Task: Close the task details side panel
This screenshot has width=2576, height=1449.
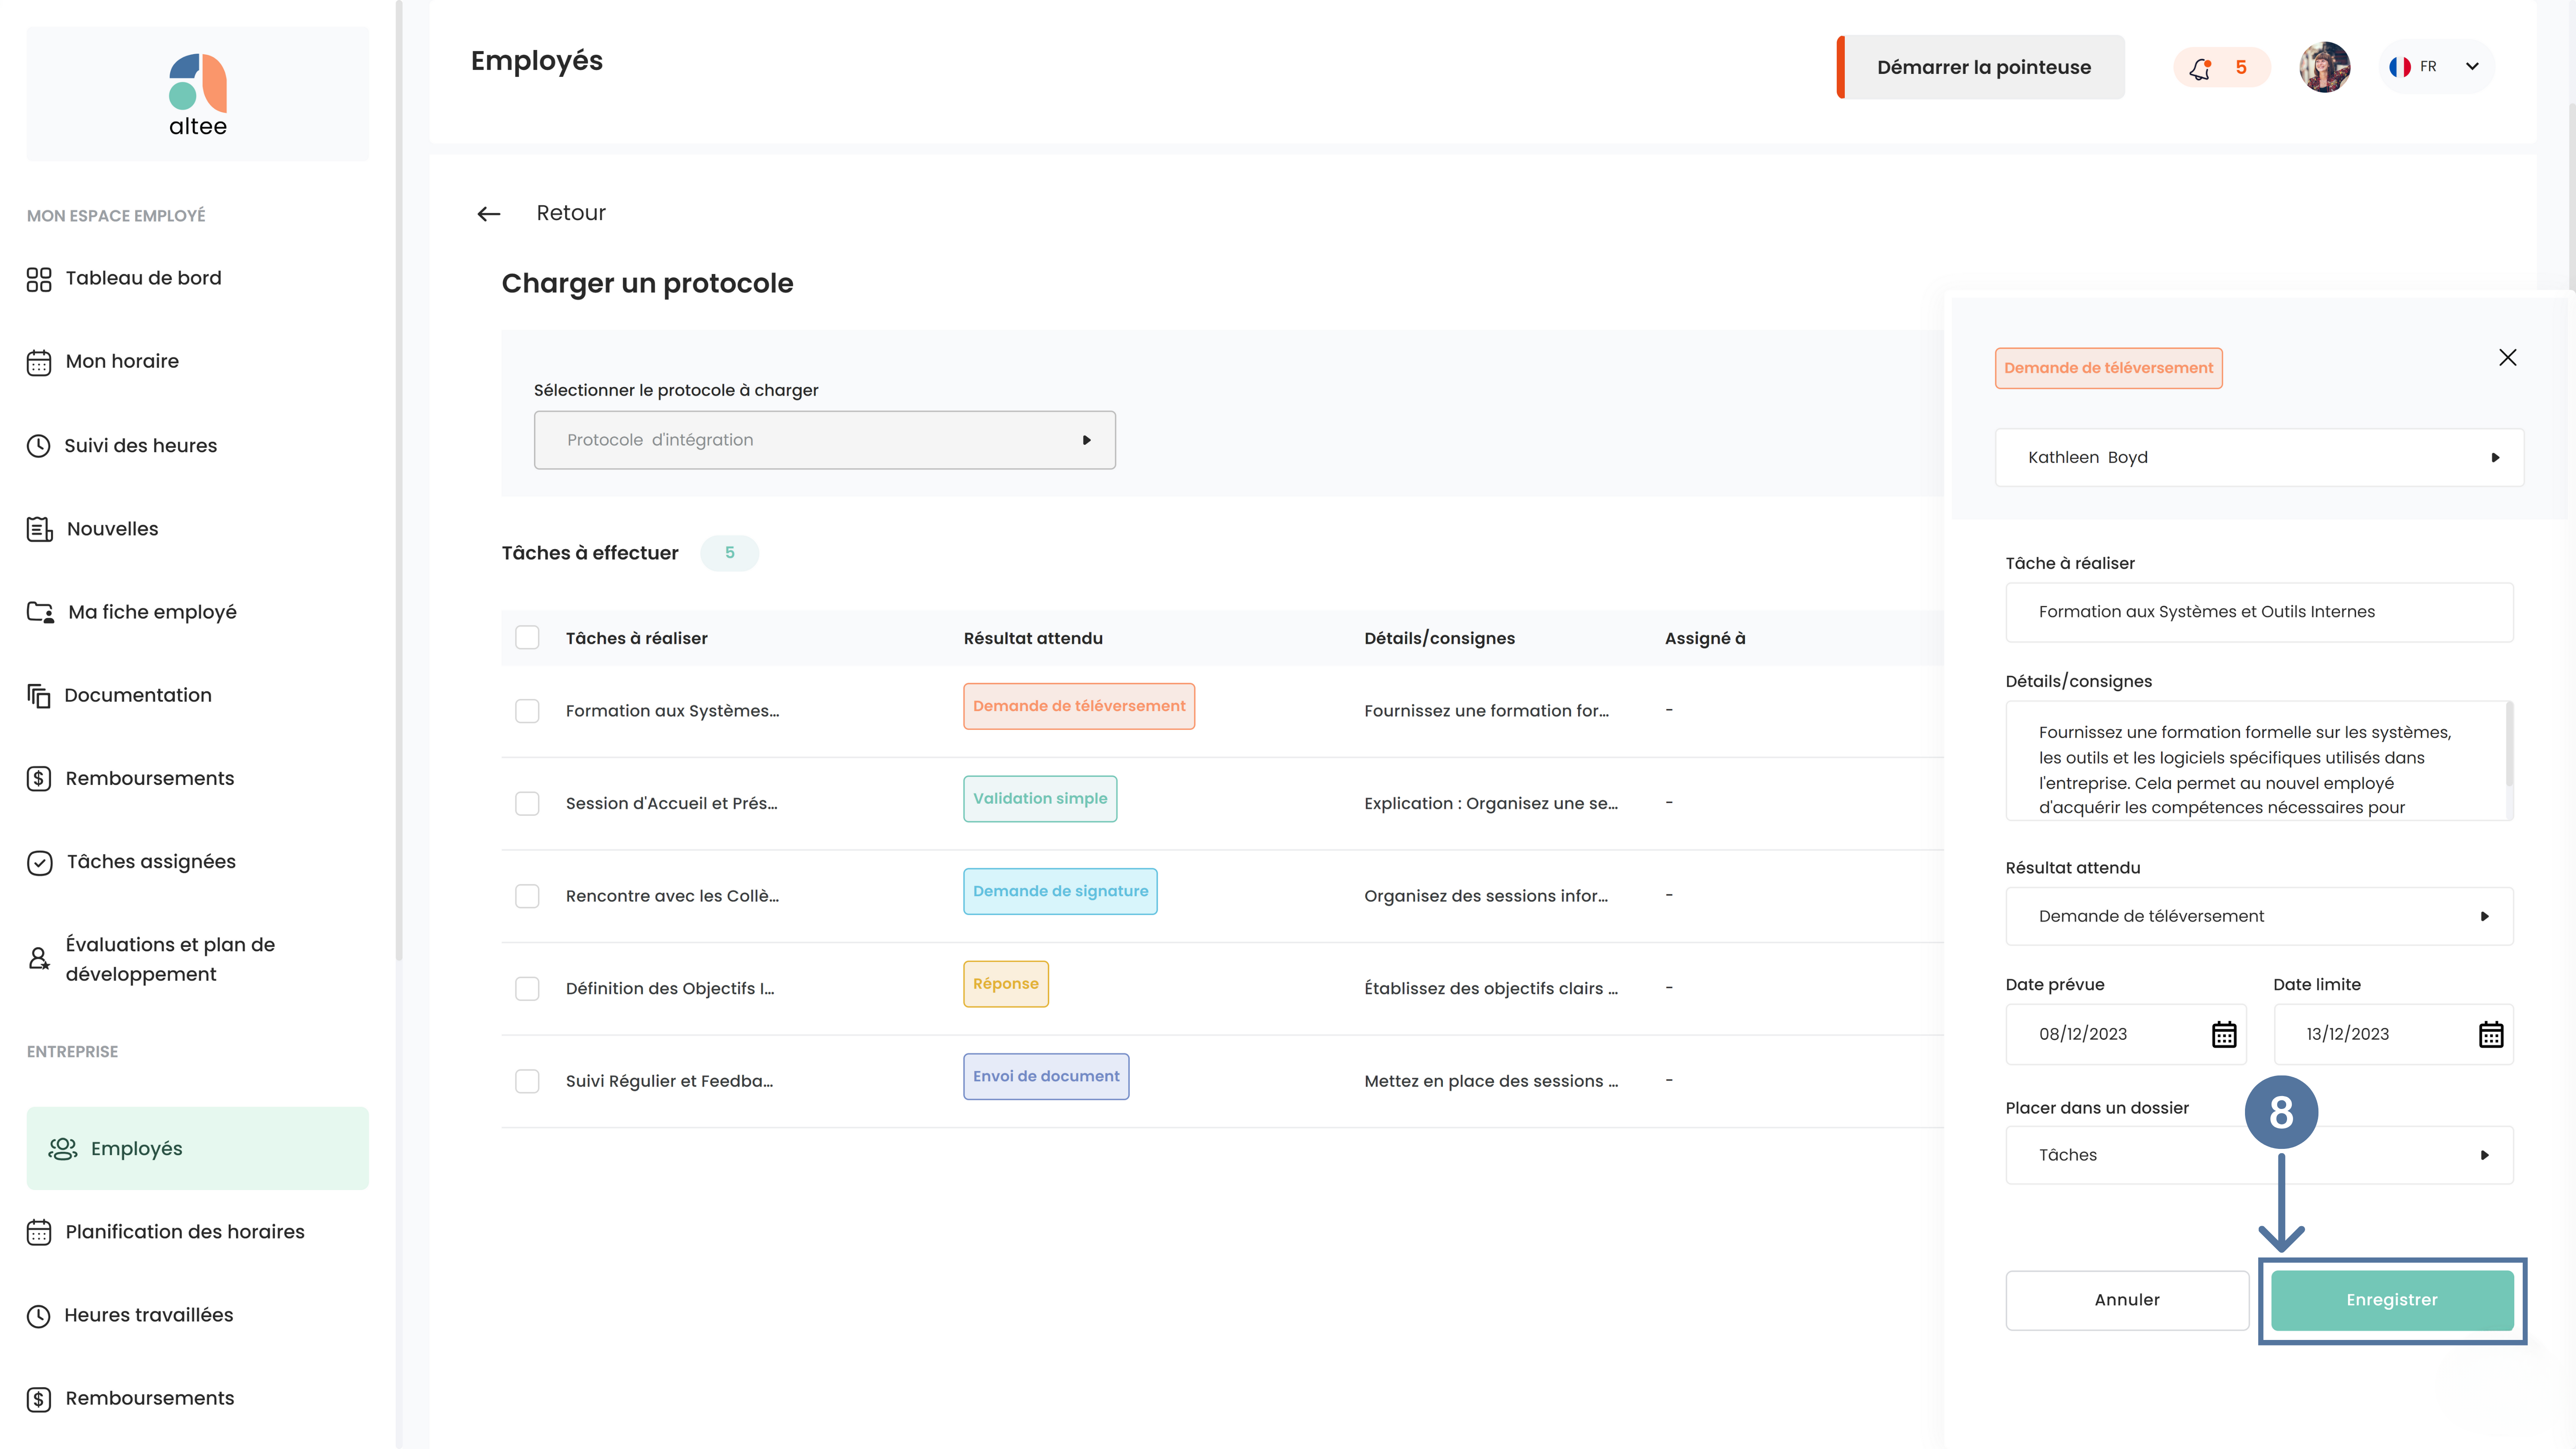Action: 2507,357
